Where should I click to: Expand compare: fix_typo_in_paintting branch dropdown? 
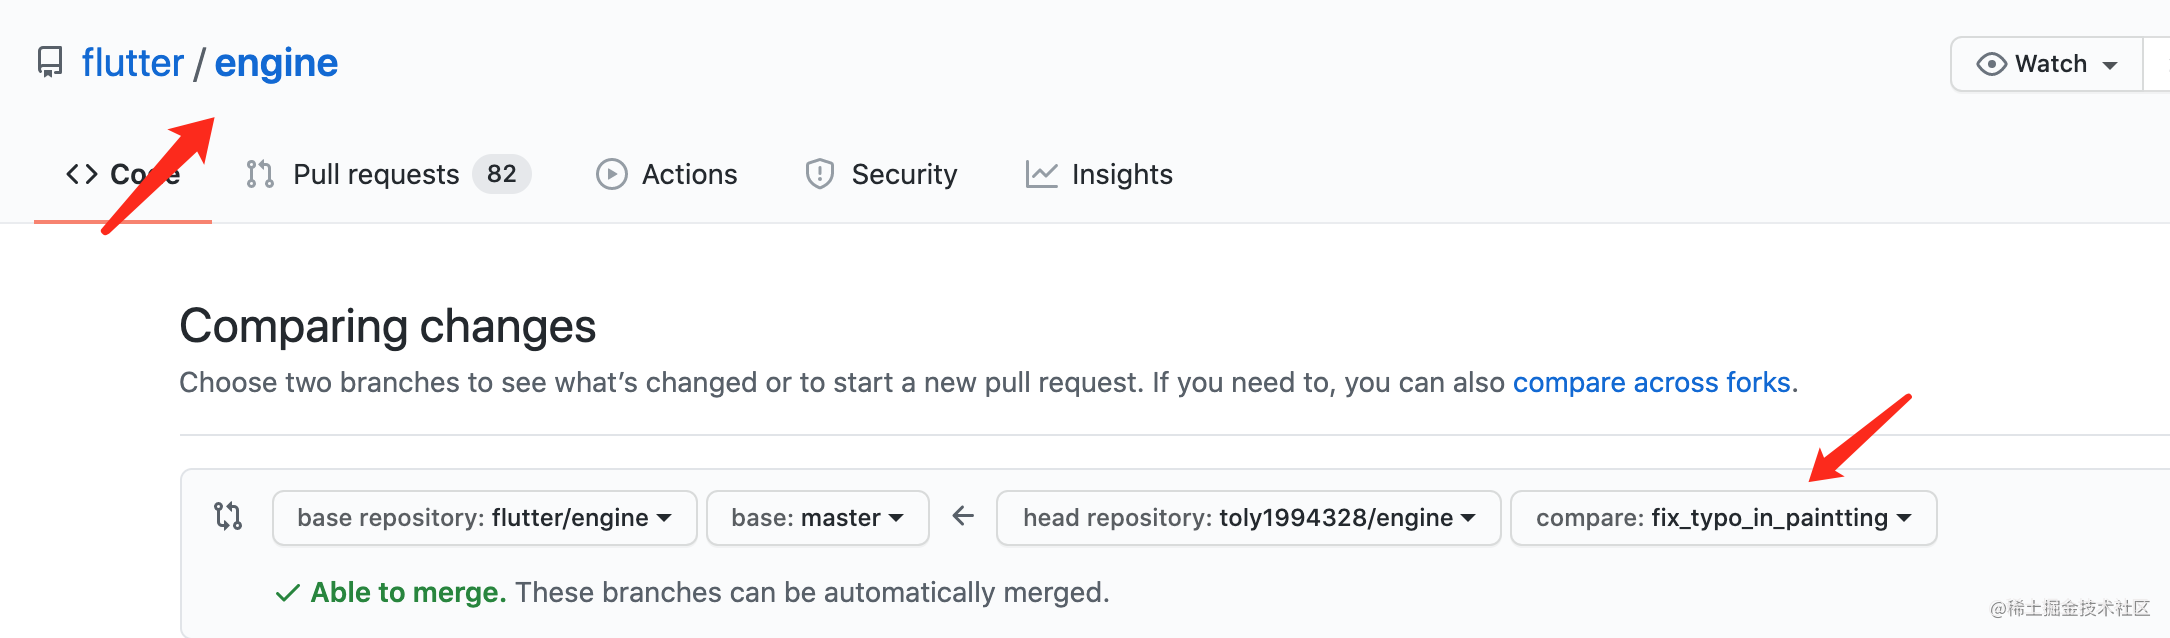[x=1723, y=517]
